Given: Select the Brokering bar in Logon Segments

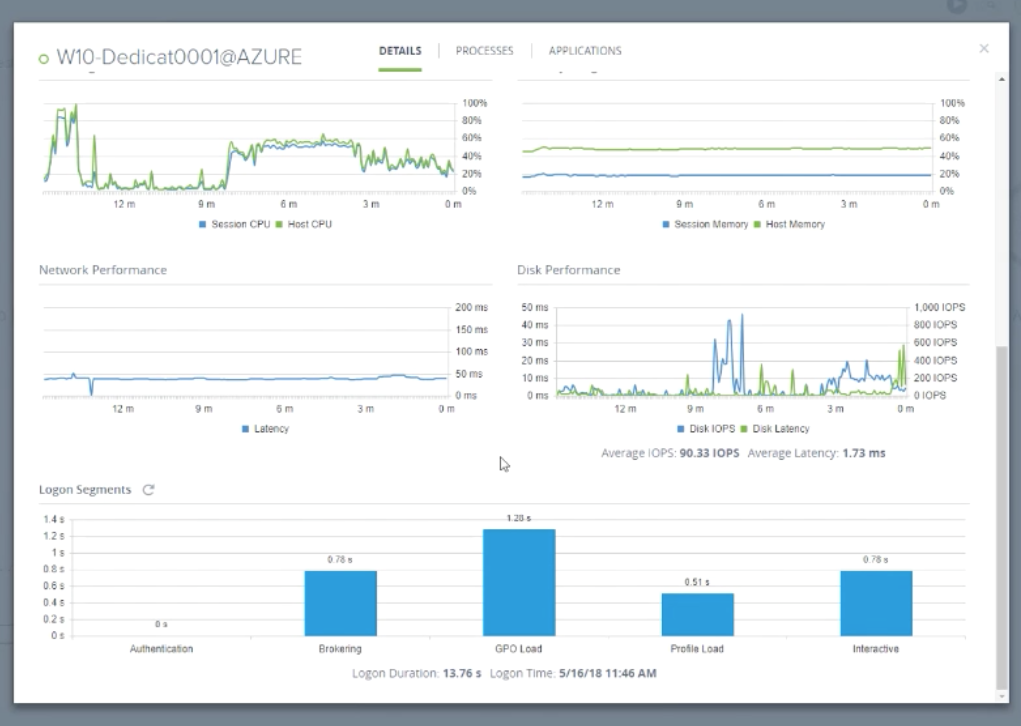Looking at the screenshot, I should [x=340, y=603].
